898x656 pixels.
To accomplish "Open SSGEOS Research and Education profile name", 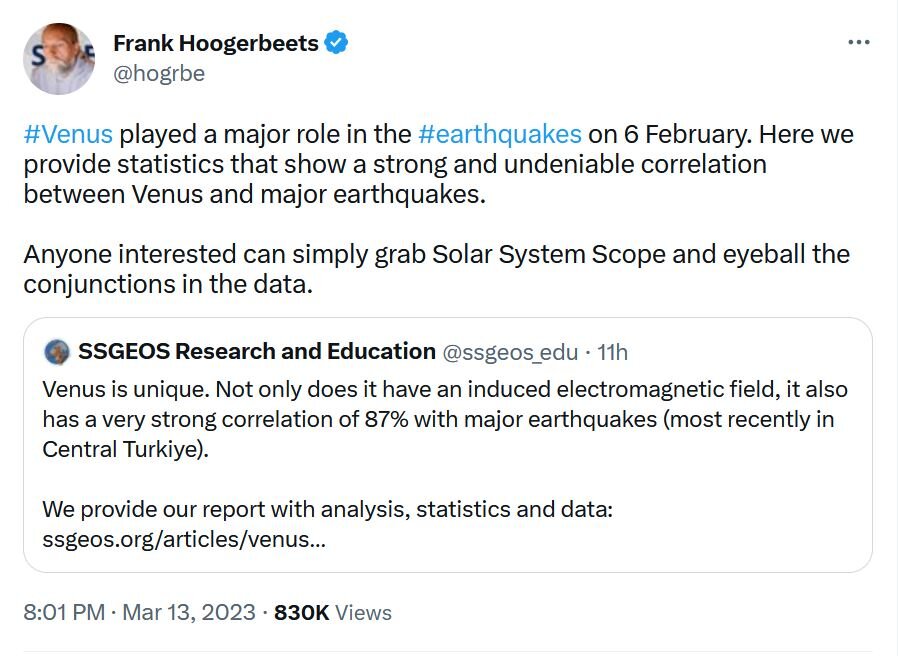I will coord(256,352).
